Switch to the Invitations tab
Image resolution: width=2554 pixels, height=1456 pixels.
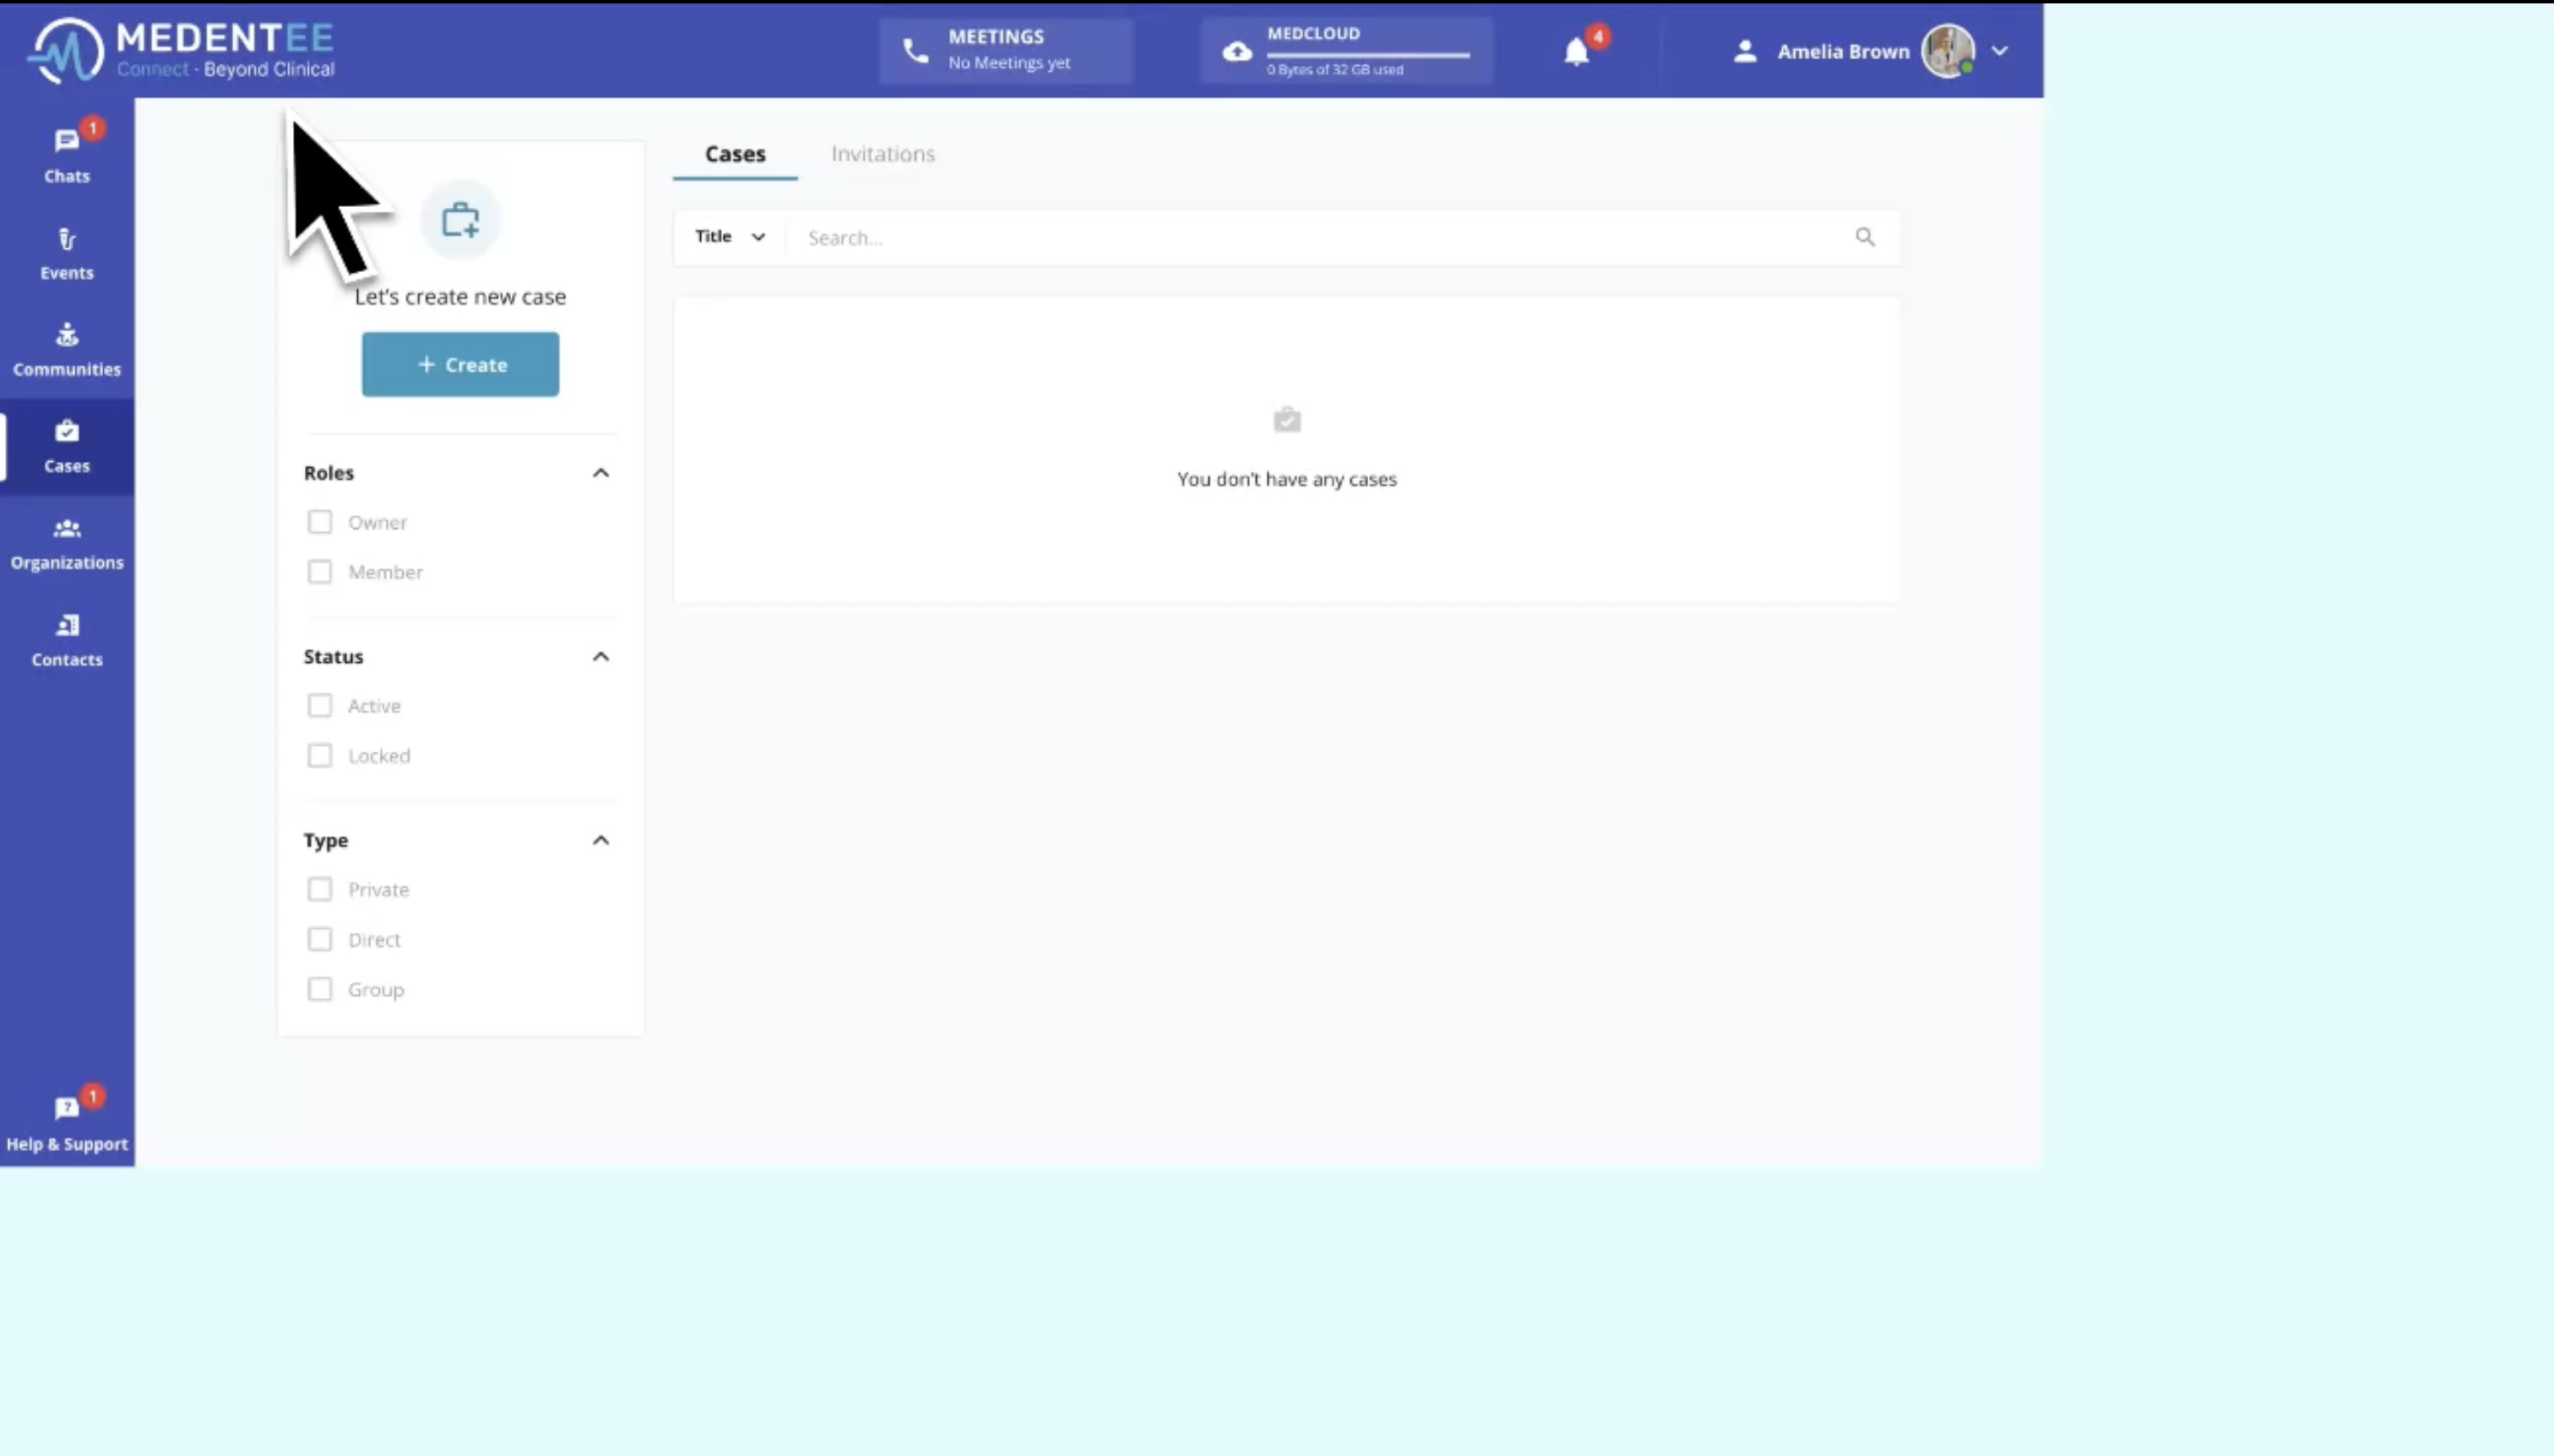883,154
